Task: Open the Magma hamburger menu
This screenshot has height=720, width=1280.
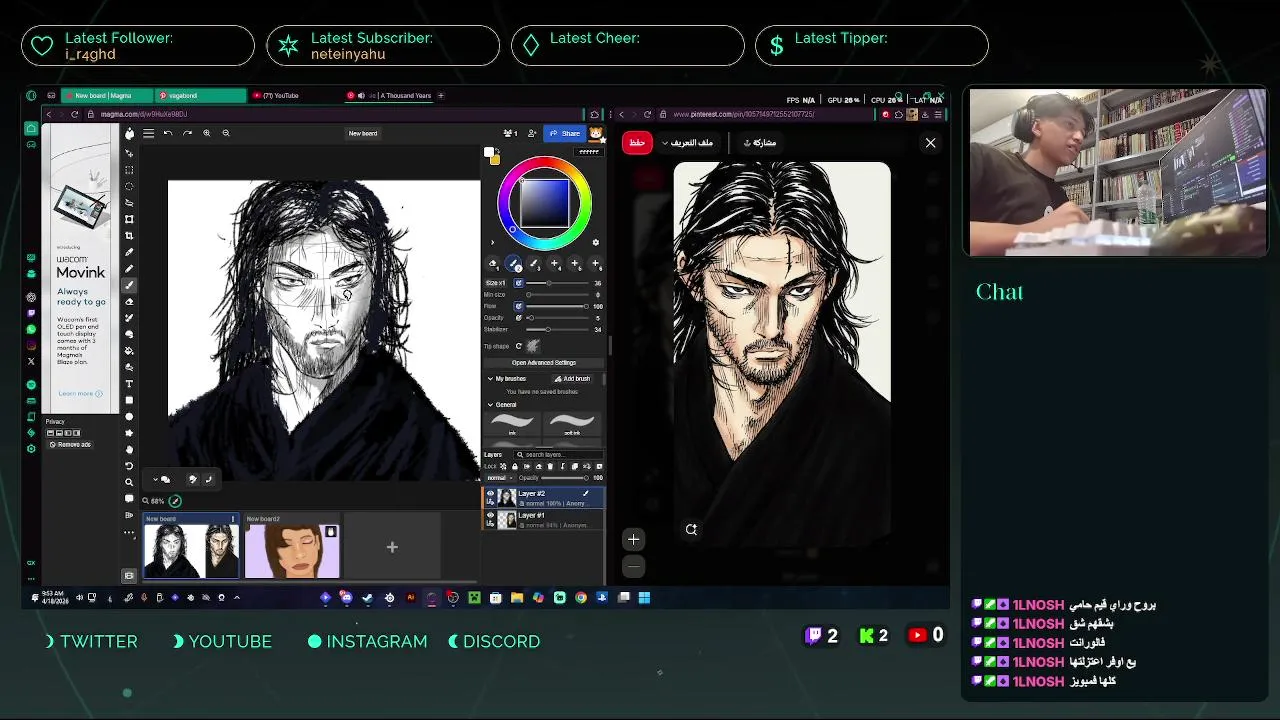Action: pos(148,133)
